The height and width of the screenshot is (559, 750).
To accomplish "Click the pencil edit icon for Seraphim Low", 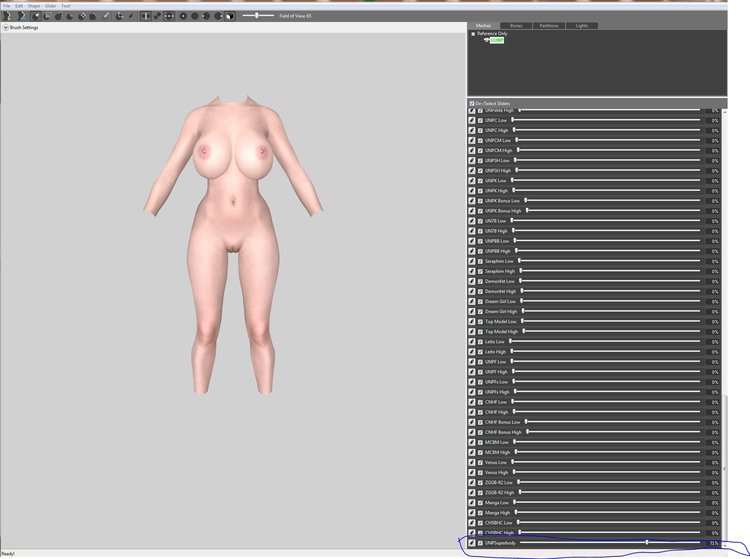I will [472, 261].
